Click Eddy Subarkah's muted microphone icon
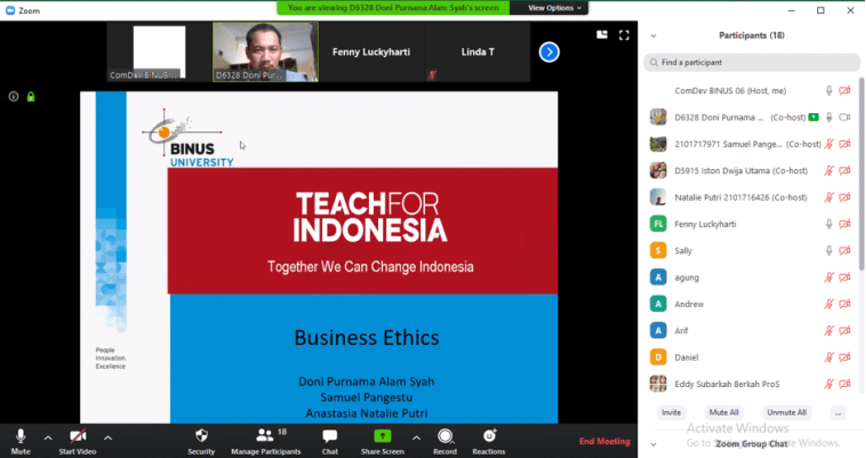The width and height of the screenshot is (866, 458). tap(829, 384)
